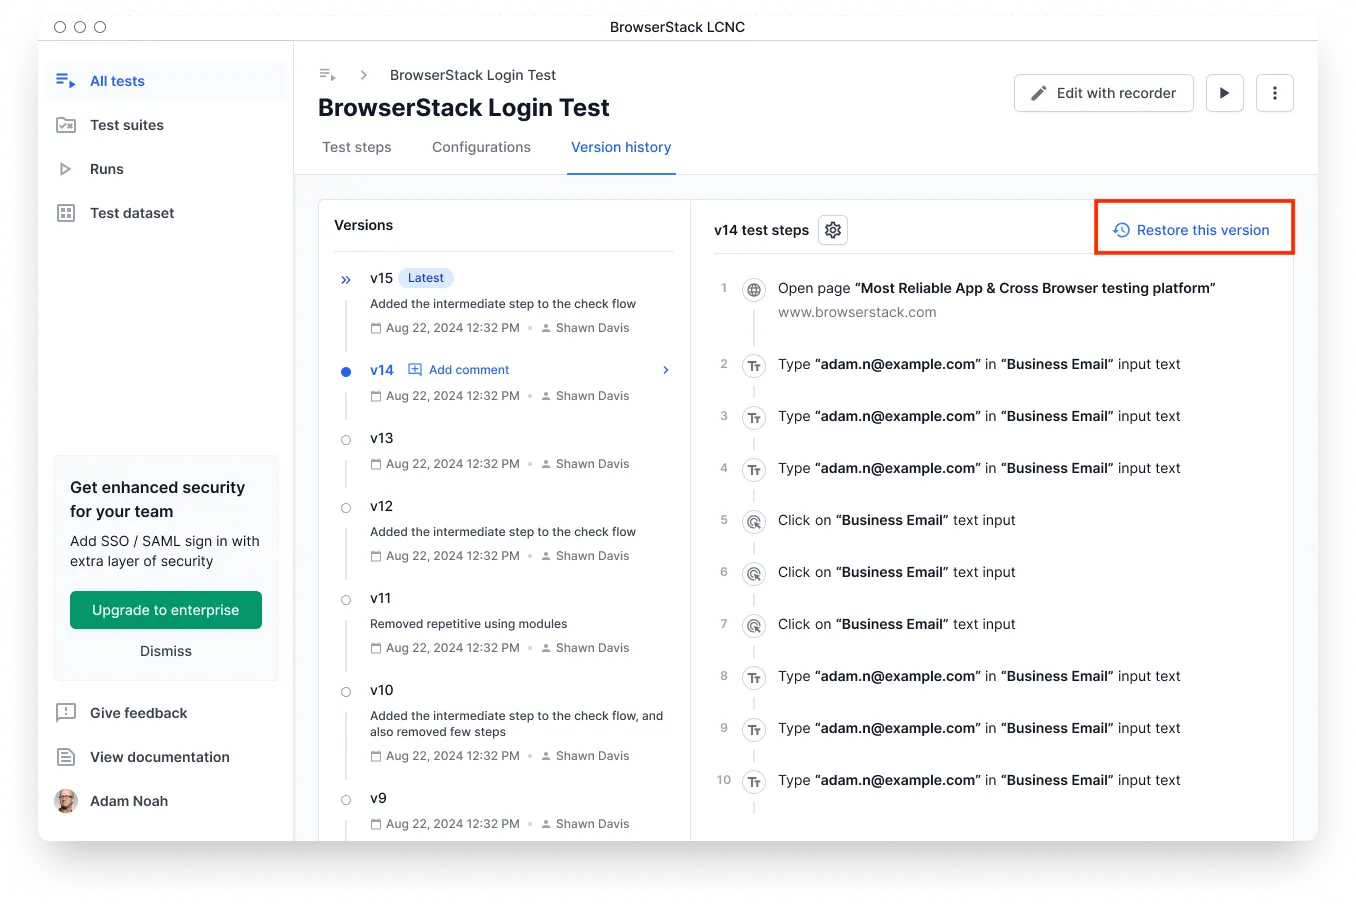Viewport: 1356px width, 904px height.
Task: Click Upgrade to enterprise button
Action: tap(166, 610)
